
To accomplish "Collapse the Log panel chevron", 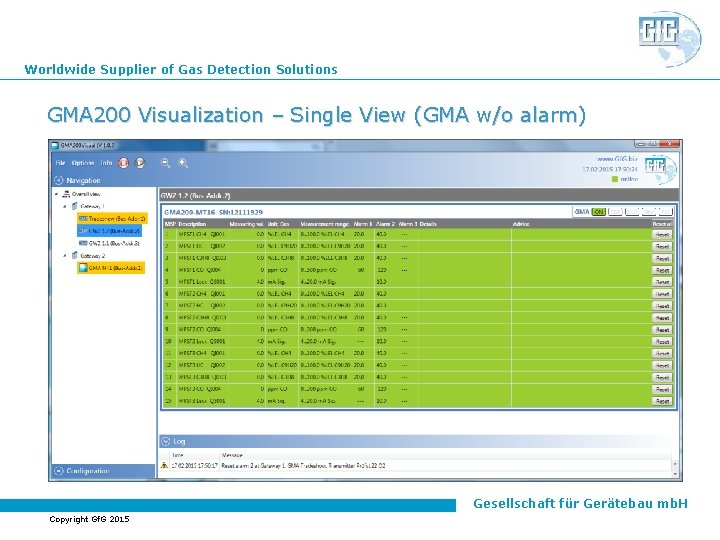I will point(166,441).
